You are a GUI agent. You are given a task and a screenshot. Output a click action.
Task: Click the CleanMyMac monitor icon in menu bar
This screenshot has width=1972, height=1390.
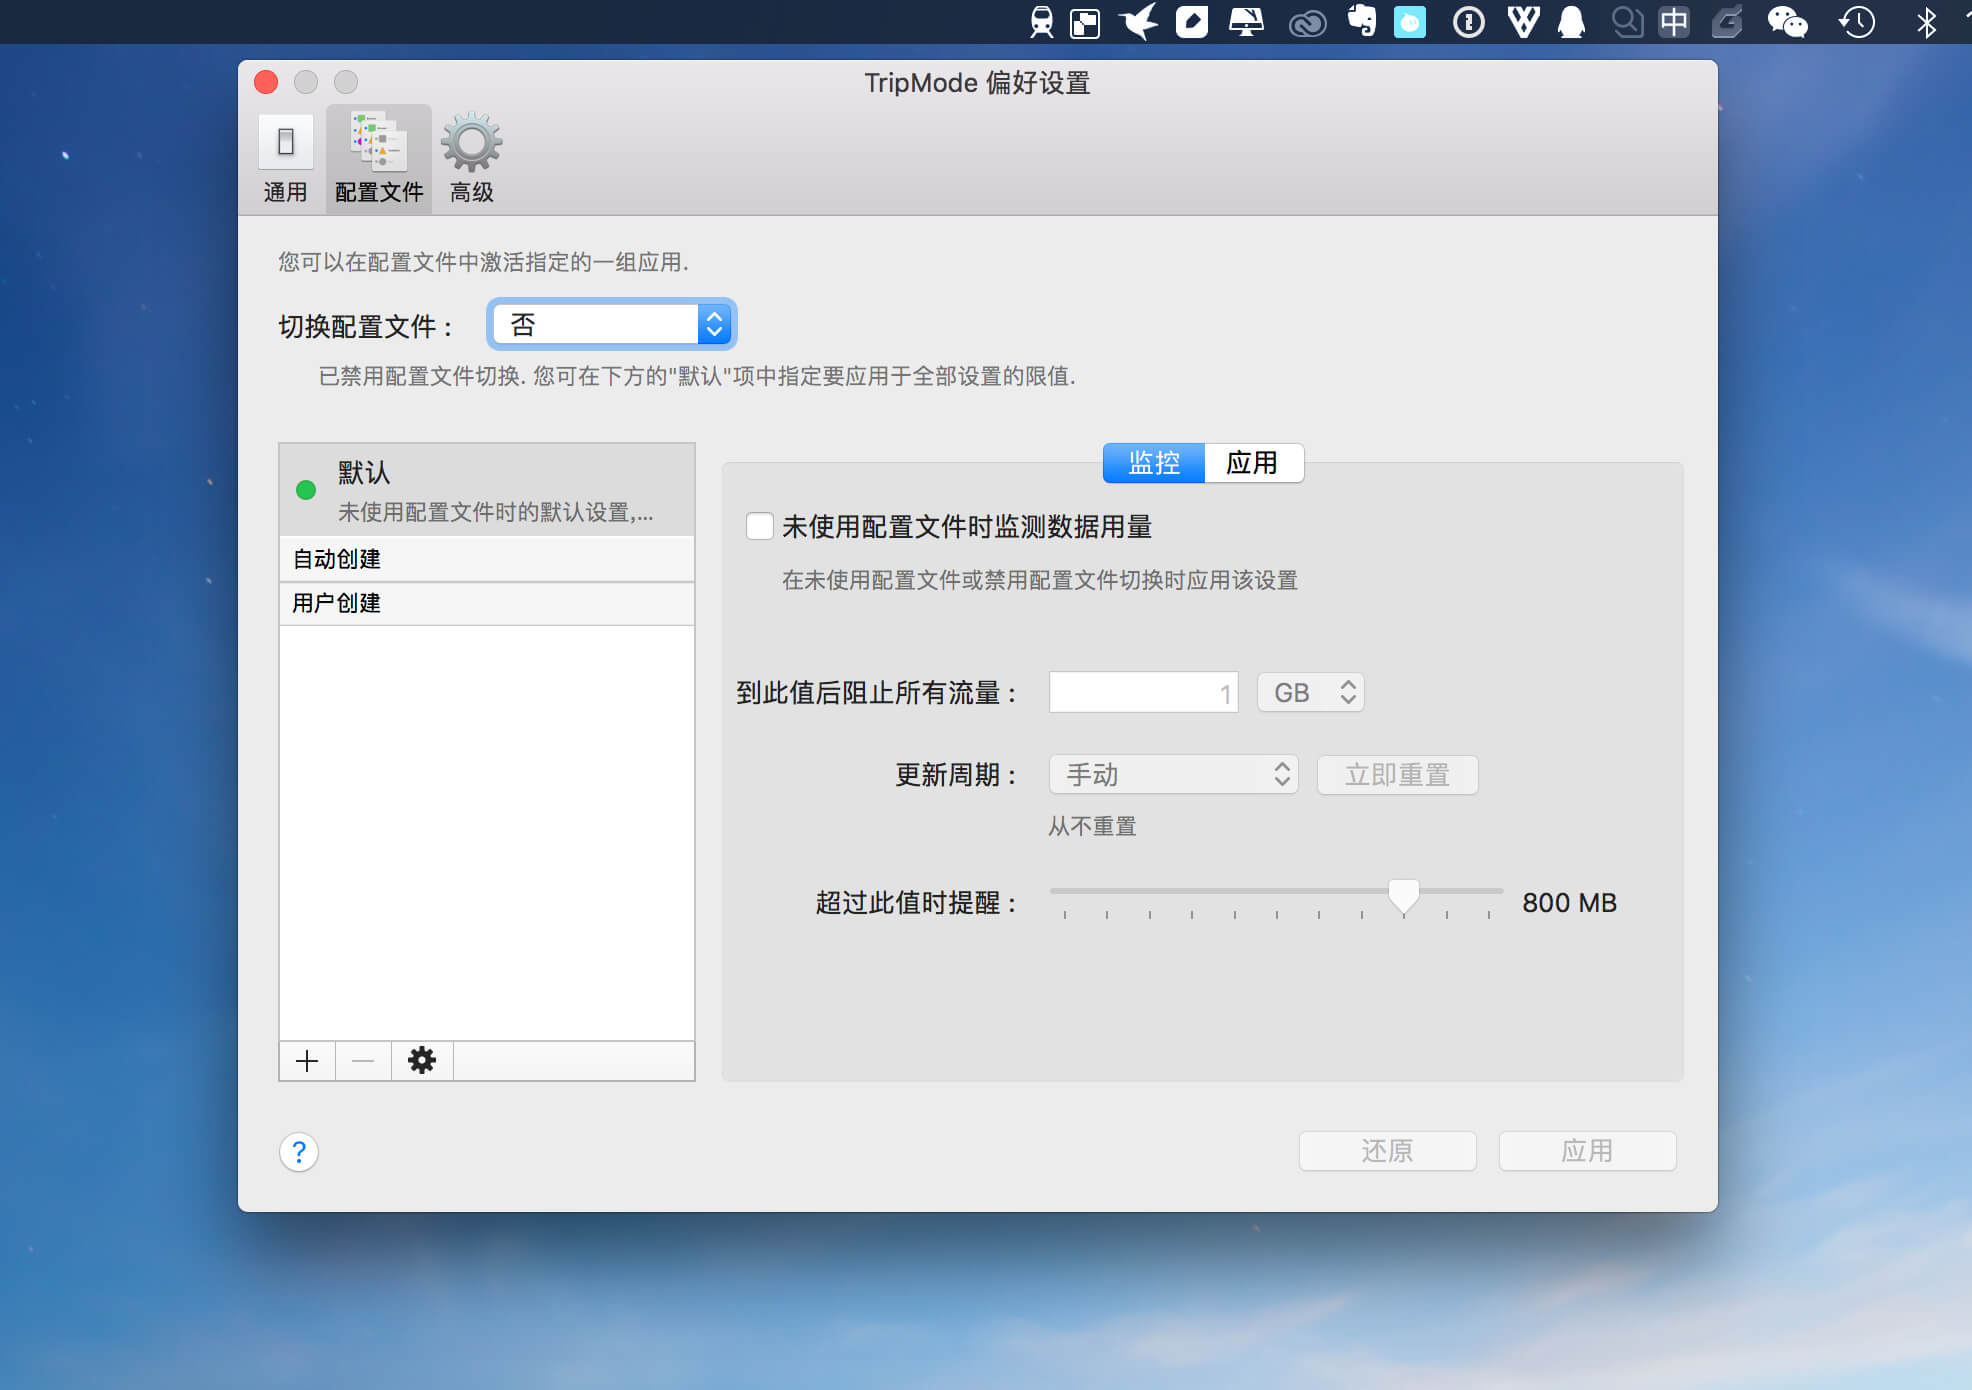pyautogui.click(x=1246, y=22)
